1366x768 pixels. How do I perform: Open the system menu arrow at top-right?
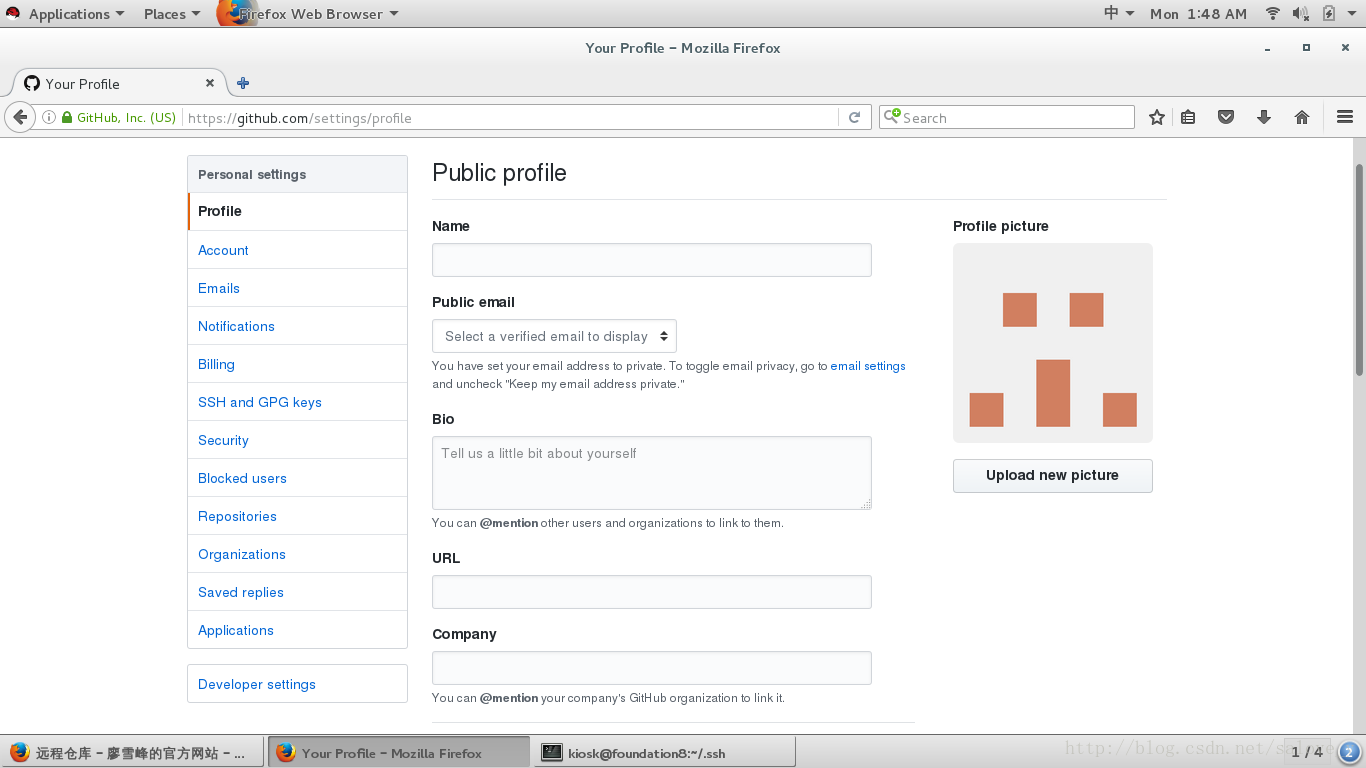1351,13
